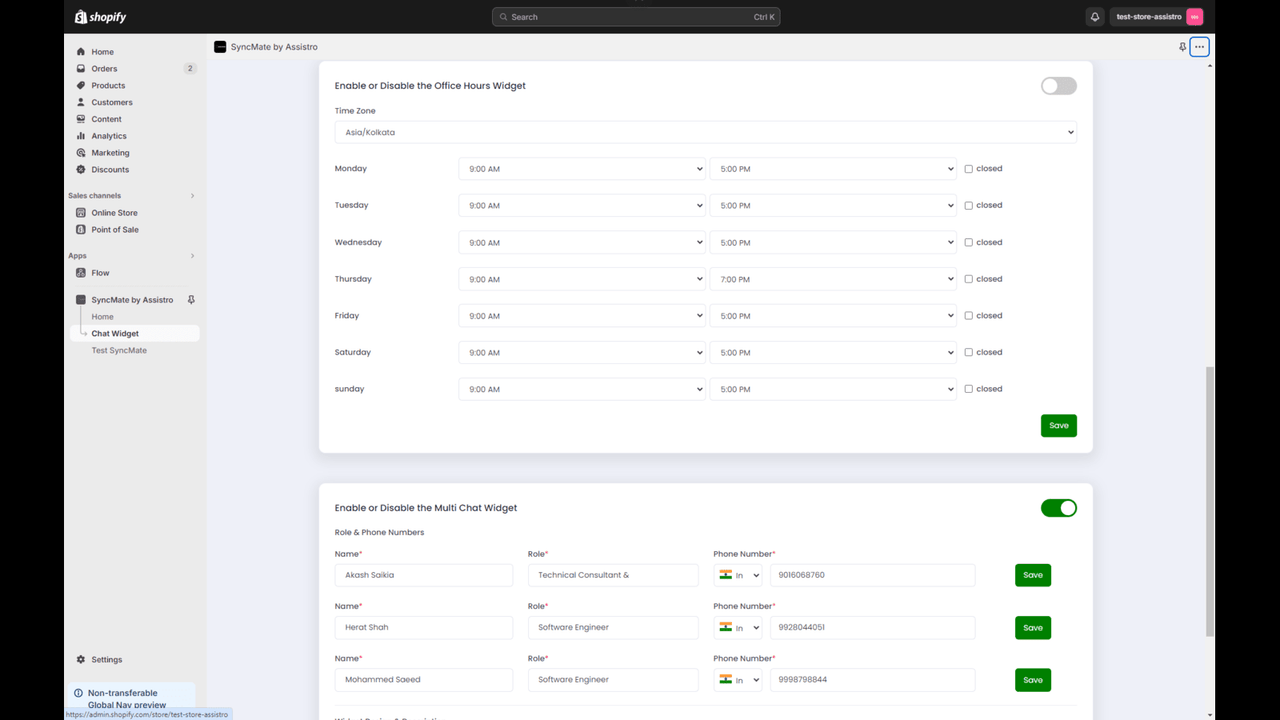Click the Home sidebar icon
1280x720 pixels.
click(x=81, y=52)
